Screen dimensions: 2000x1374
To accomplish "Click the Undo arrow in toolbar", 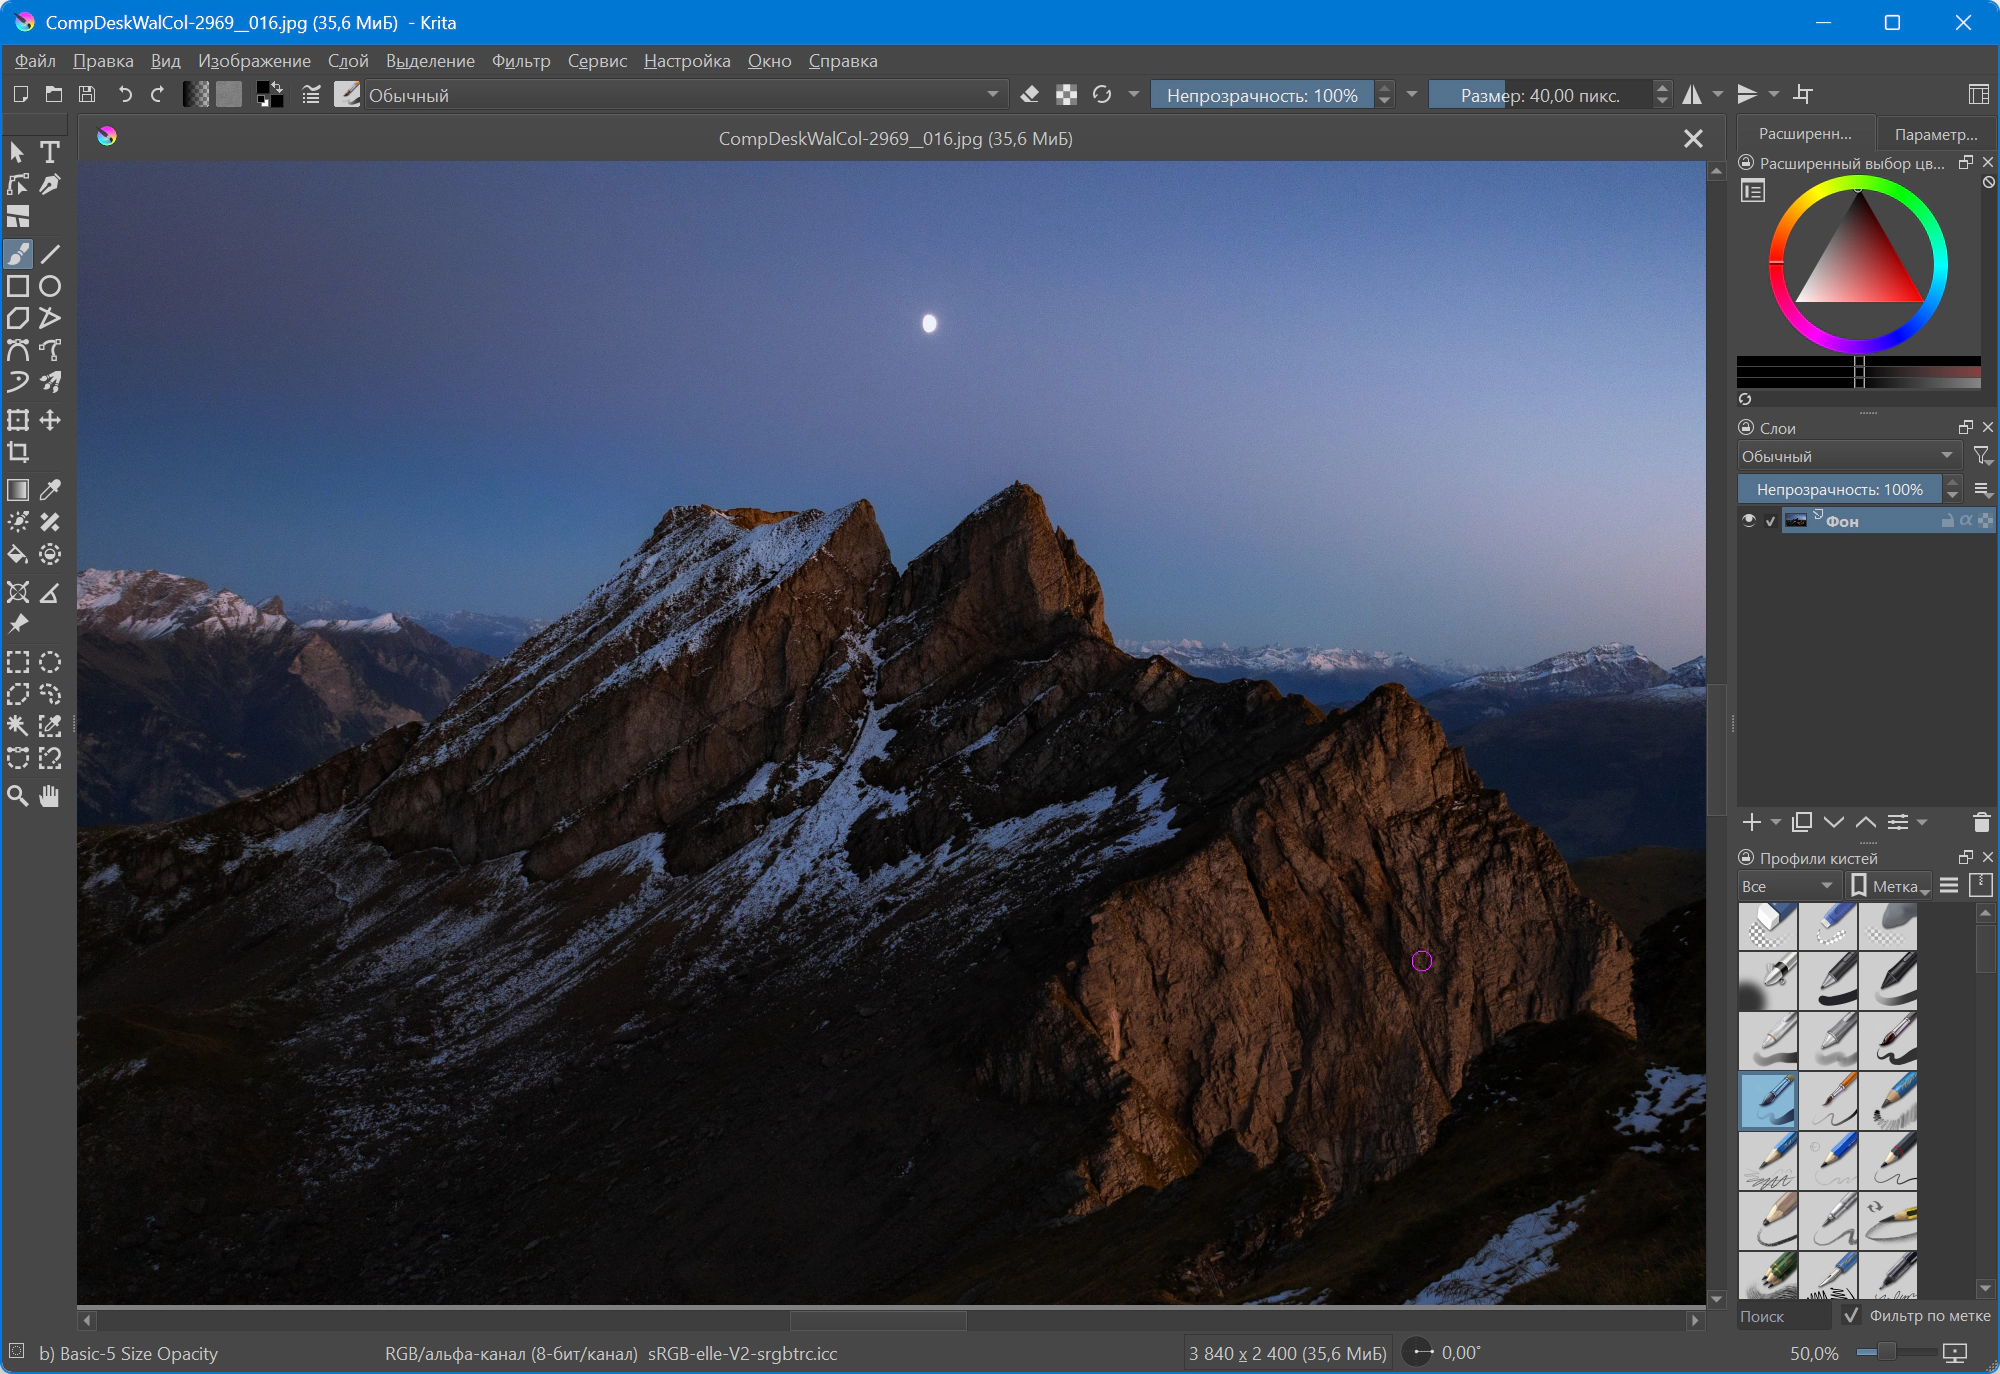I will point(124,94).
